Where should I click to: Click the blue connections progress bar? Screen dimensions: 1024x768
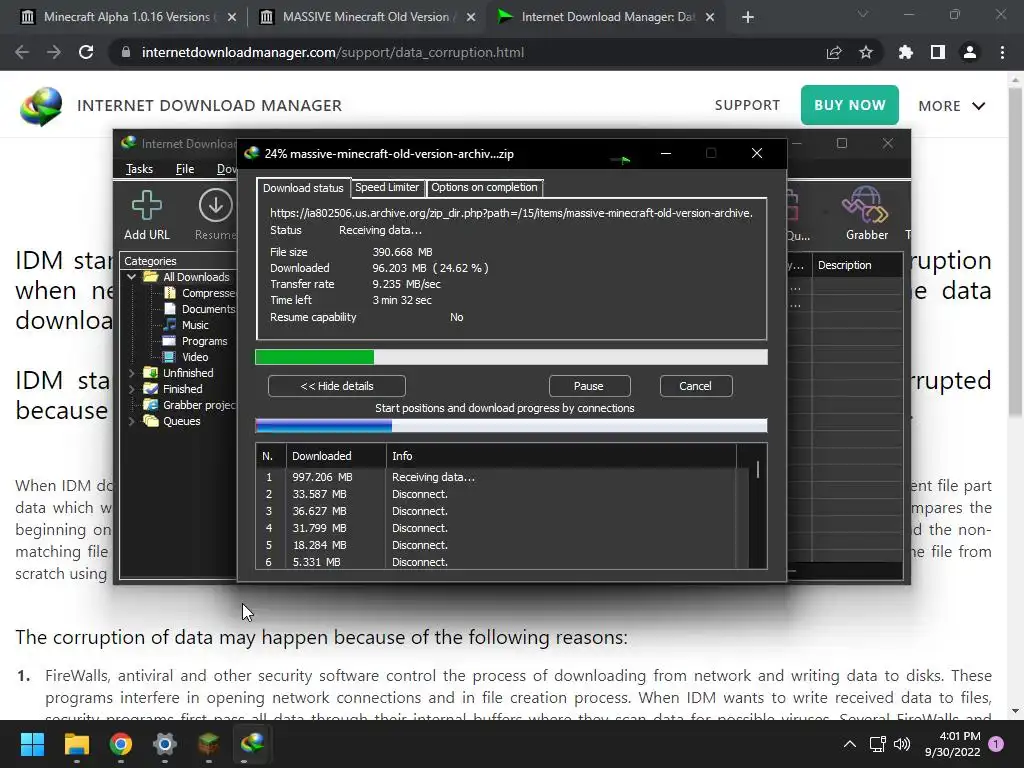point(511,426)
